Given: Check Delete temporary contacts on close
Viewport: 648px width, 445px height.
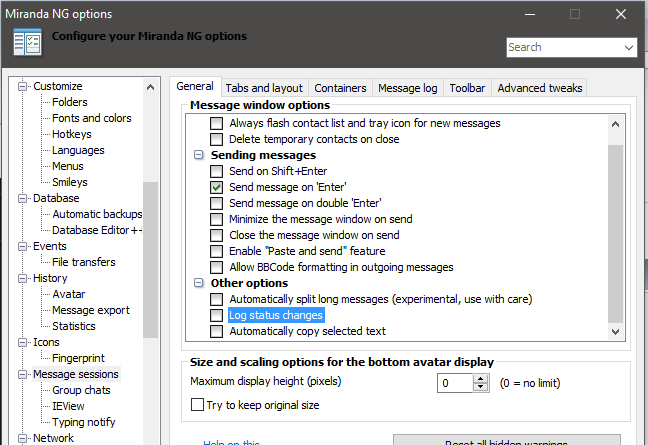Looking at the screenshot, I should coord(217,139).
